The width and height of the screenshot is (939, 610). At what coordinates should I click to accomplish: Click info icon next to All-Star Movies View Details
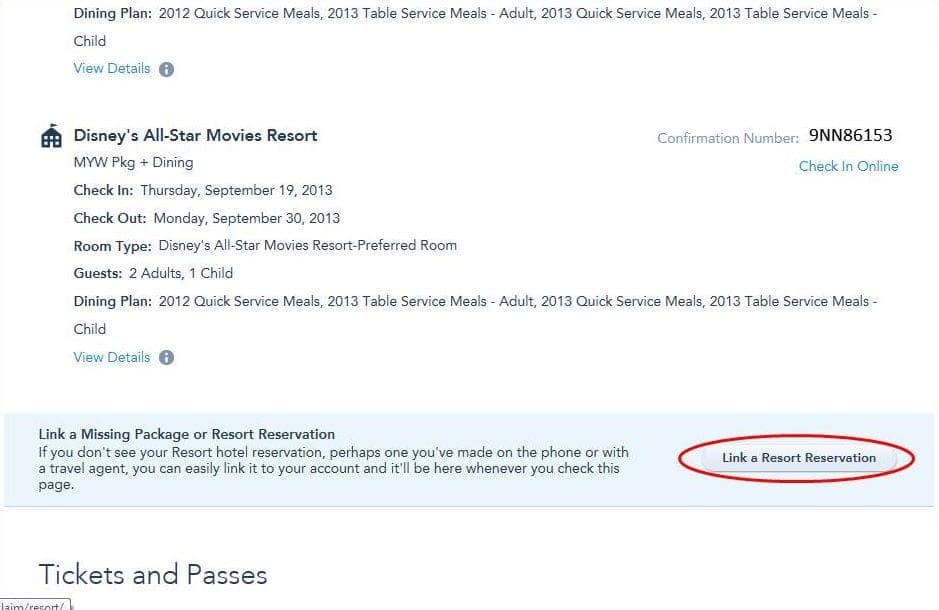[x=166, y=358]
